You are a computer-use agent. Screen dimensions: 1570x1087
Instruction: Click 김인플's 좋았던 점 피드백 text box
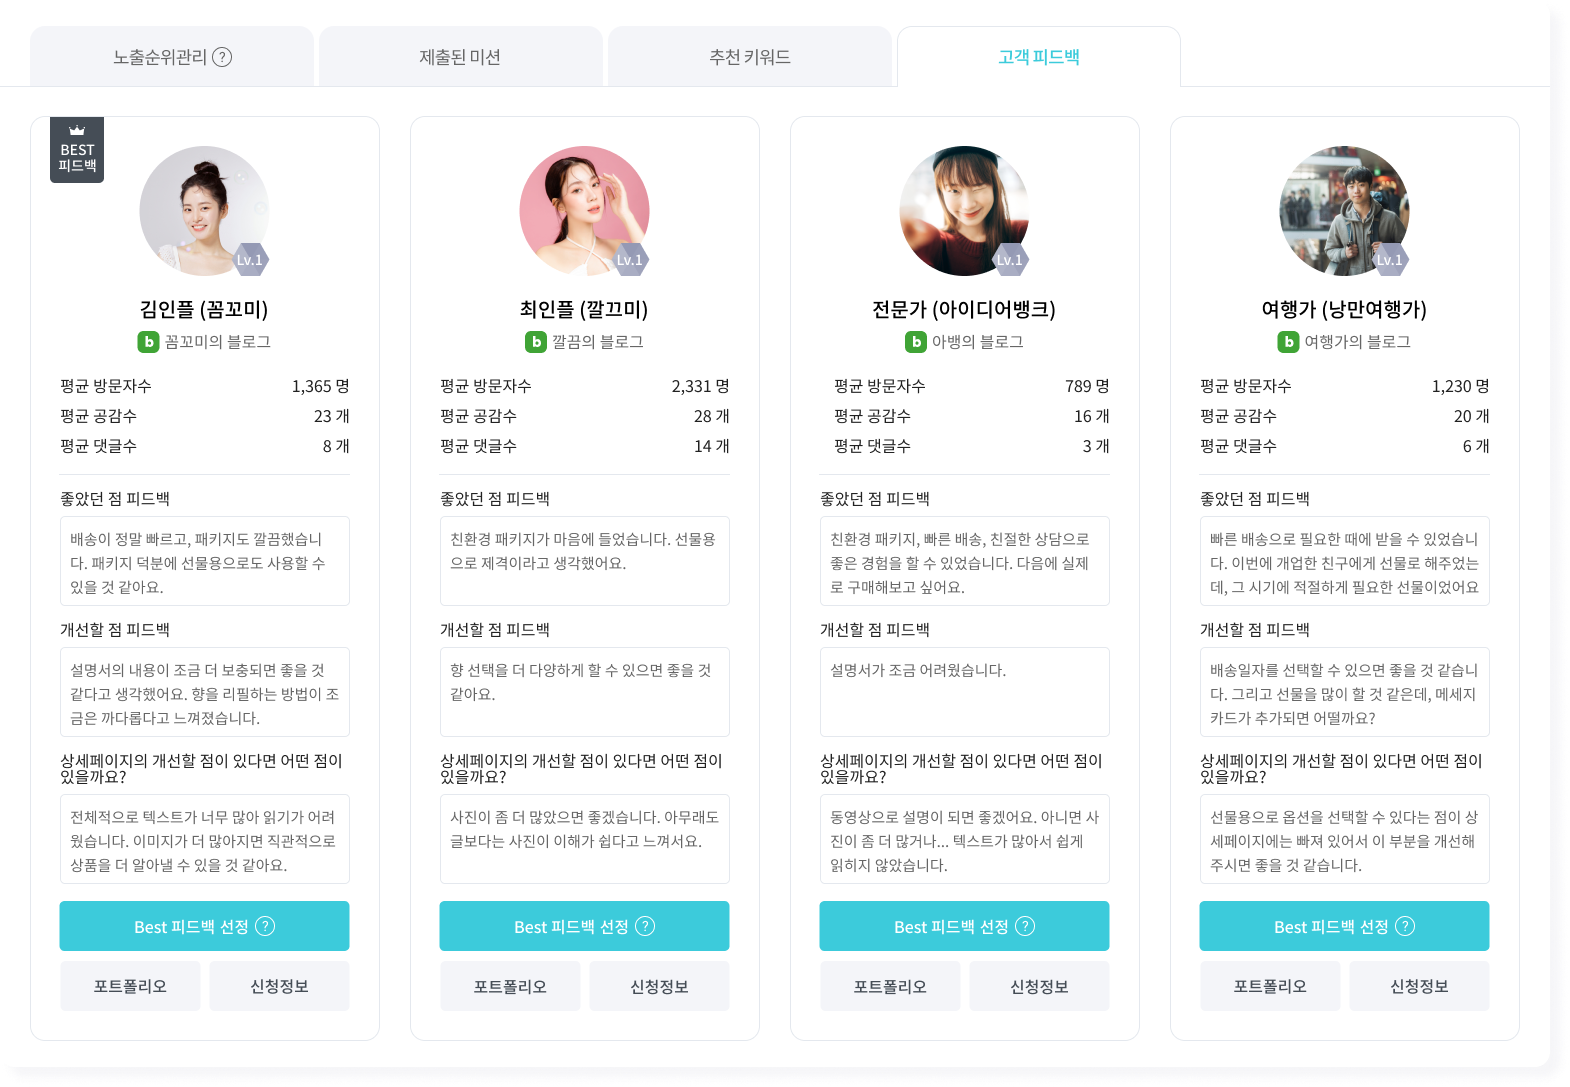pos(204,561)
